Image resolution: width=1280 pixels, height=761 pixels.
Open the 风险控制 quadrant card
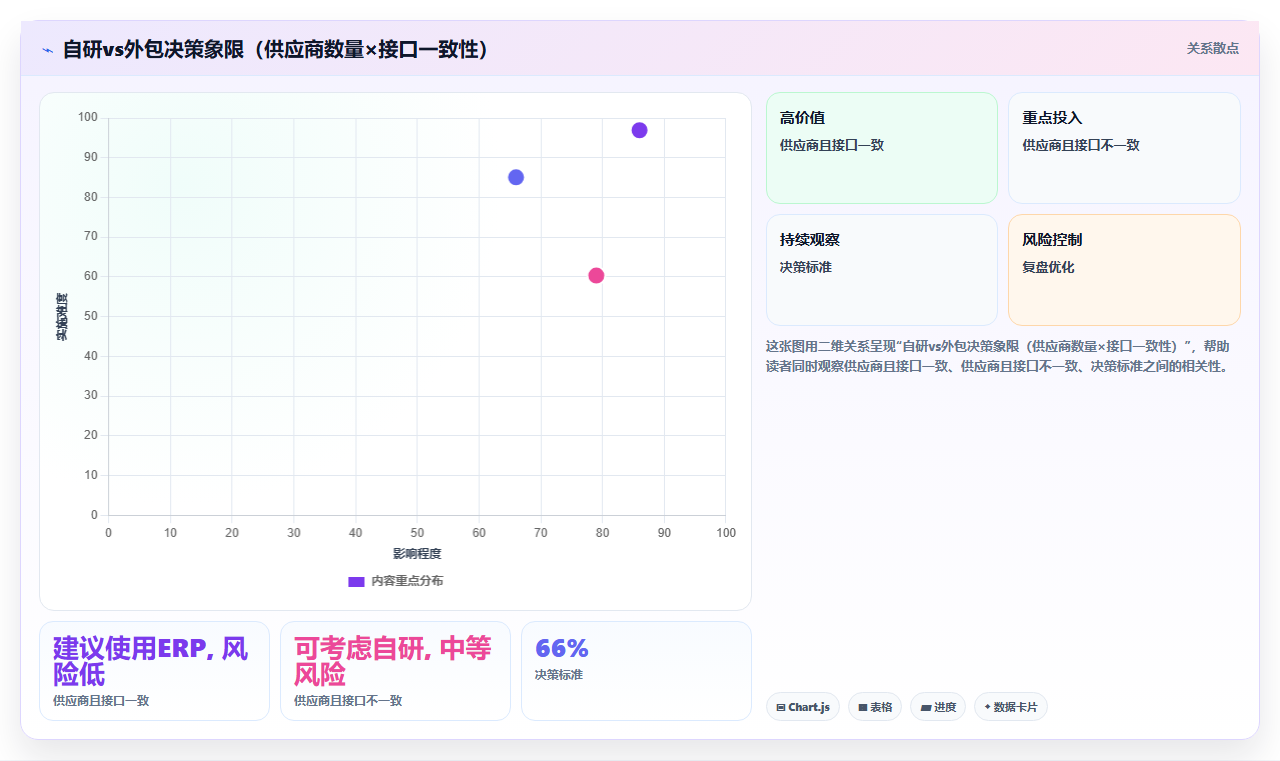coord(1124,270)
